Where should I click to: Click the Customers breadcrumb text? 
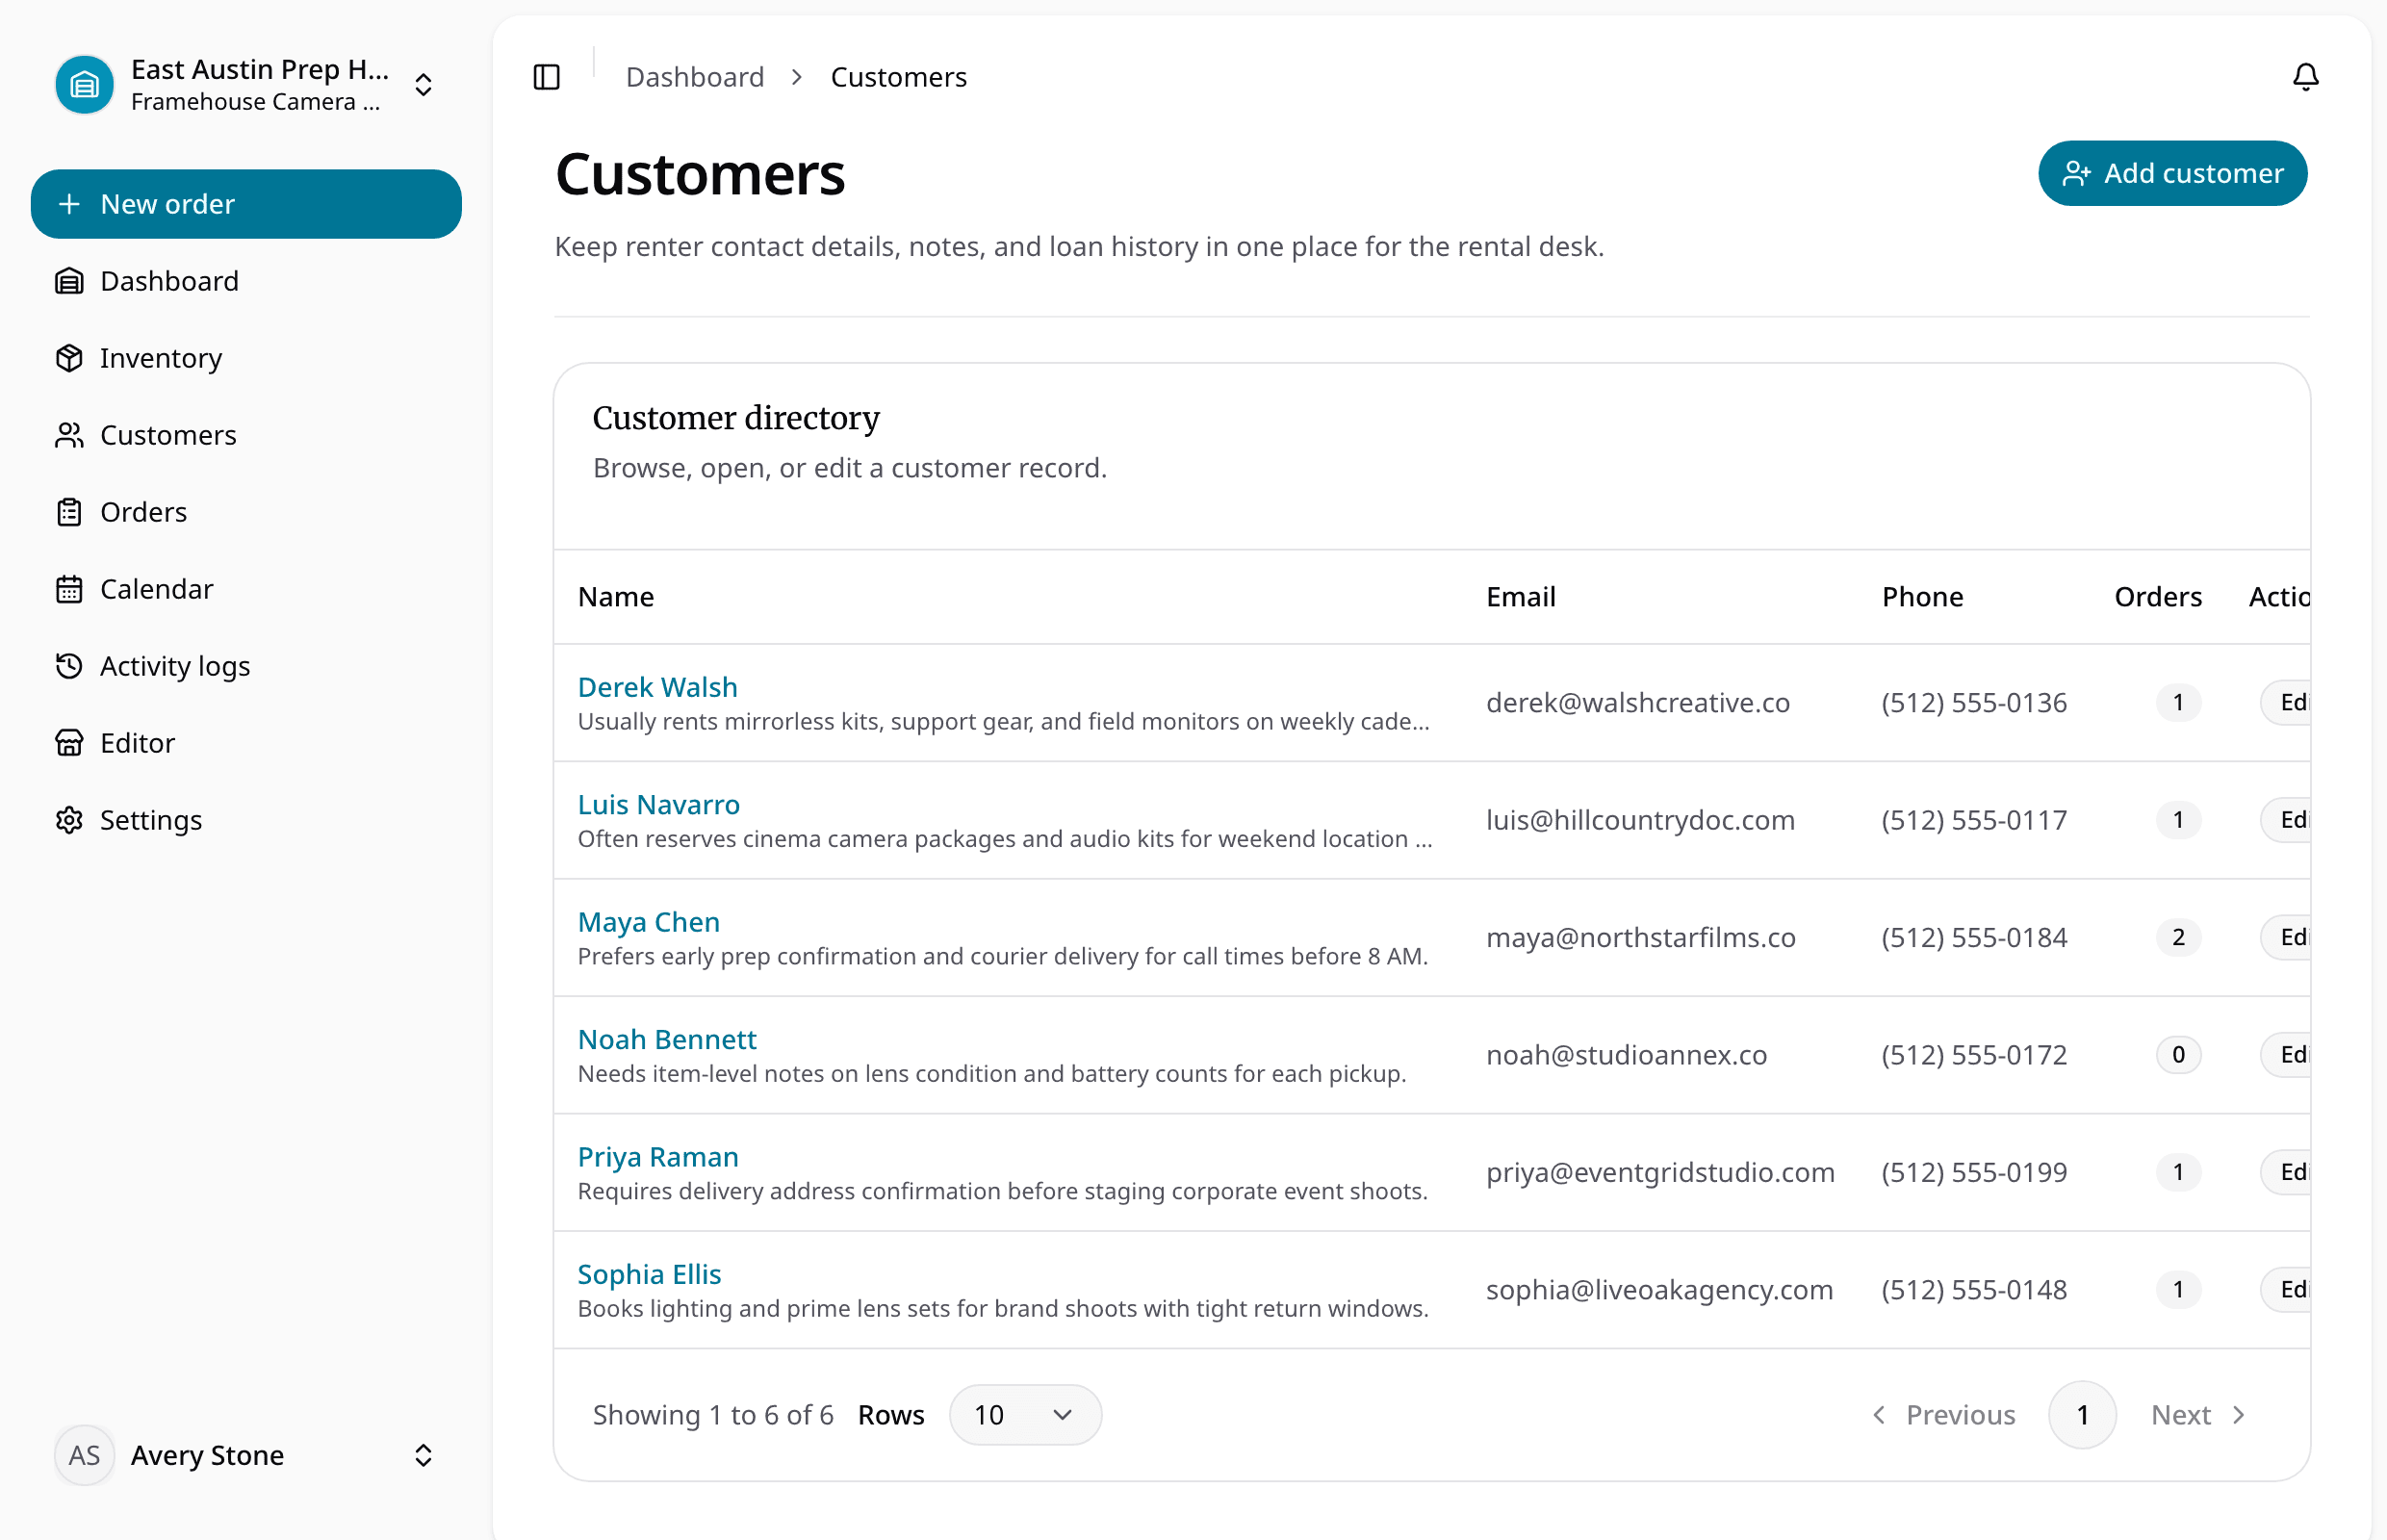click(898, 77)
